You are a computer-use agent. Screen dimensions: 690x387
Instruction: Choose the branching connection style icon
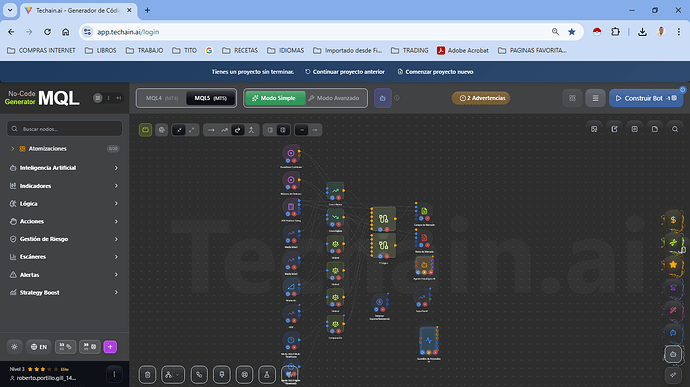pyautogui.click(x=251, y=130)
